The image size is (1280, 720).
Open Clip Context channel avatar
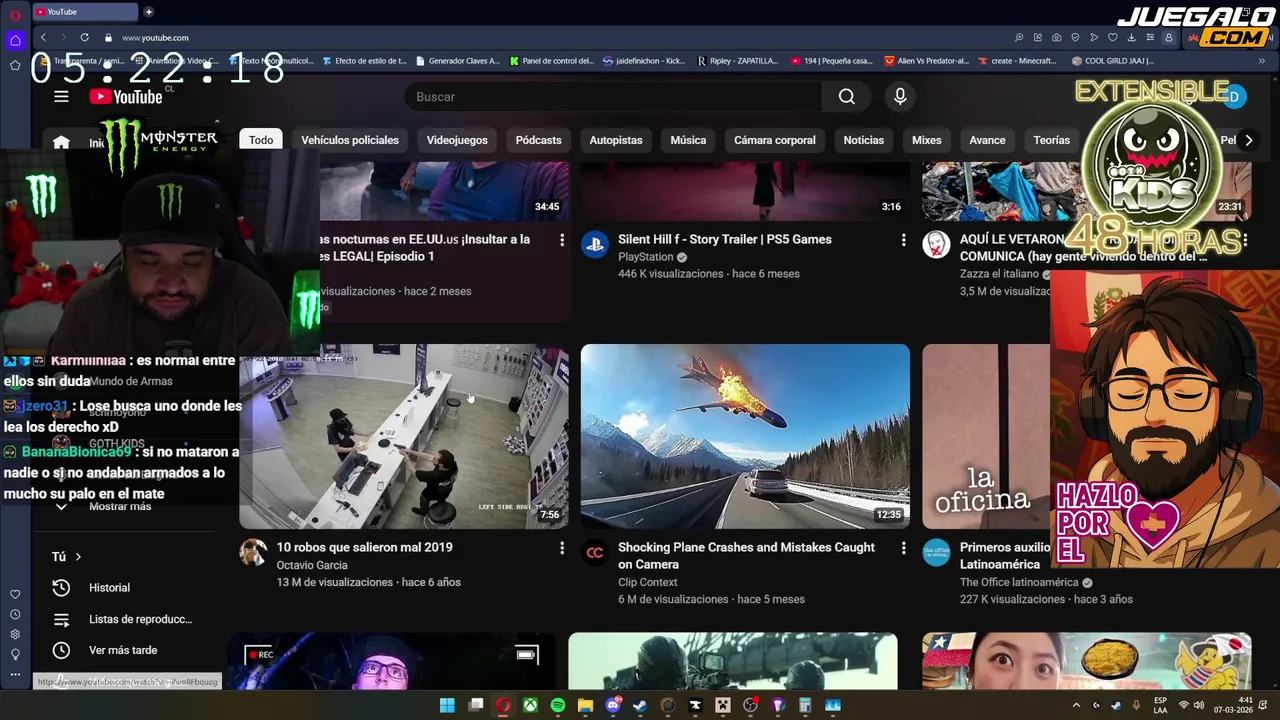click(595, 552)
